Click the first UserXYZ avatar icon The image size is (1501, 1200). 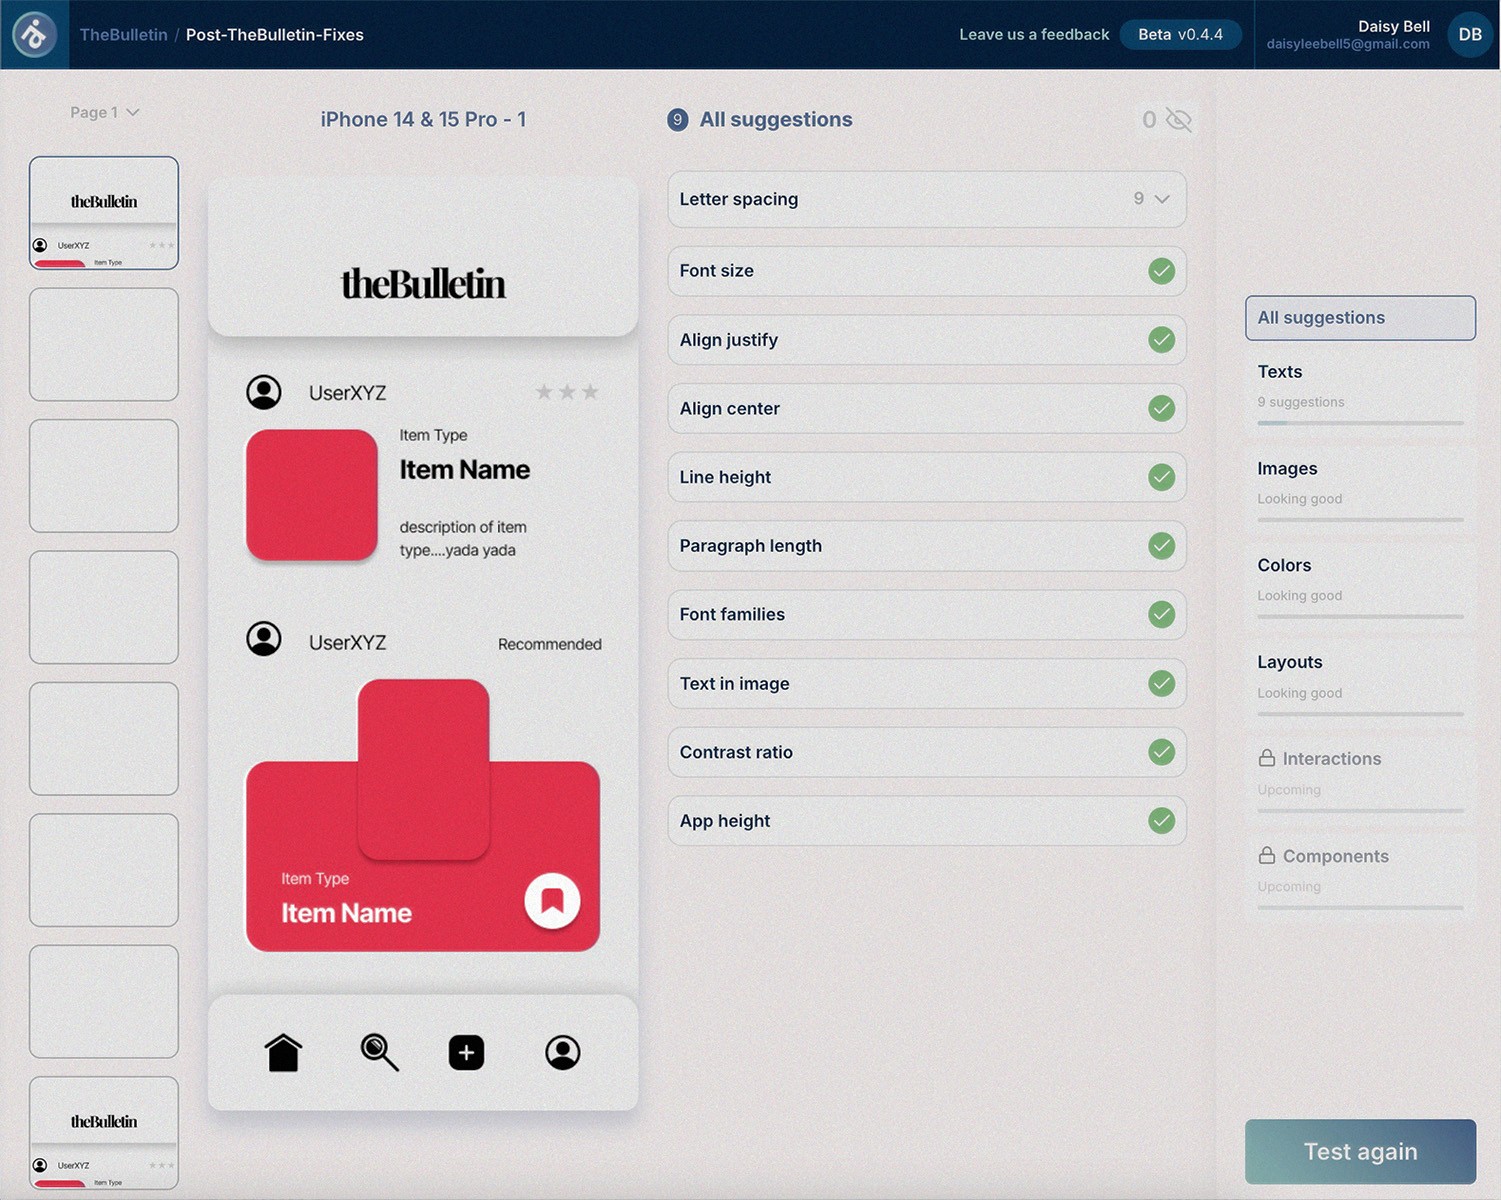[x=264, y=392]
